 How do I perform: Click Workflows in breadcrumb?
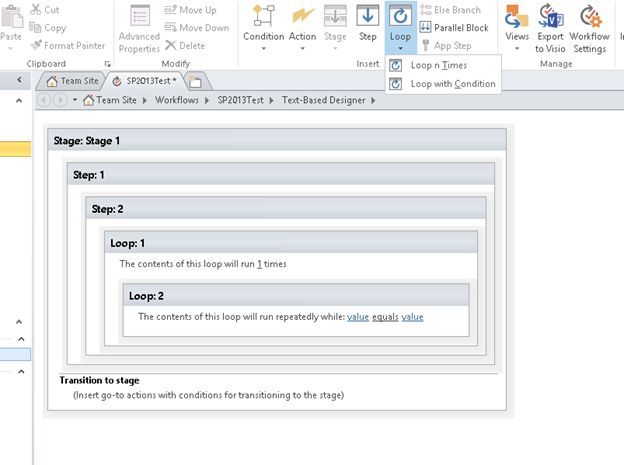click(177, 100)
